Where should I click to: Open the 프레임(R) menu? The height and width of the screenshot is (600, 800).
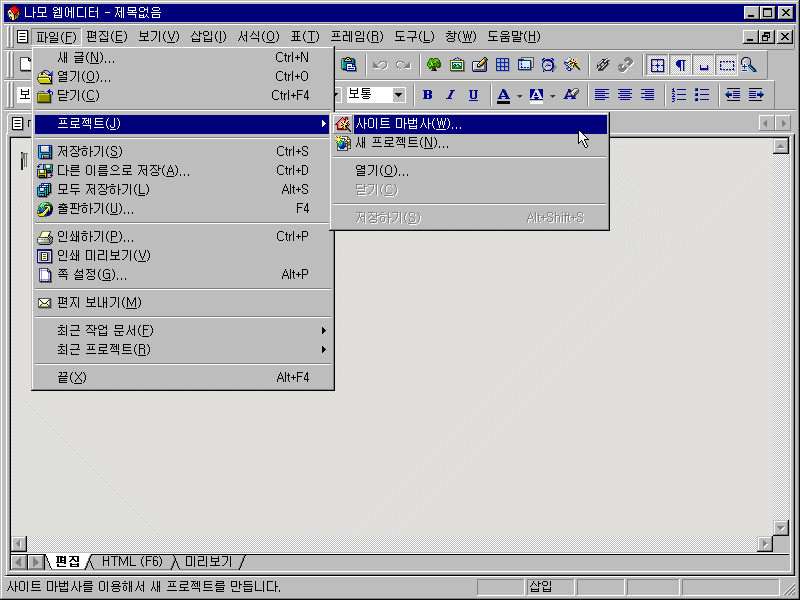357,37
